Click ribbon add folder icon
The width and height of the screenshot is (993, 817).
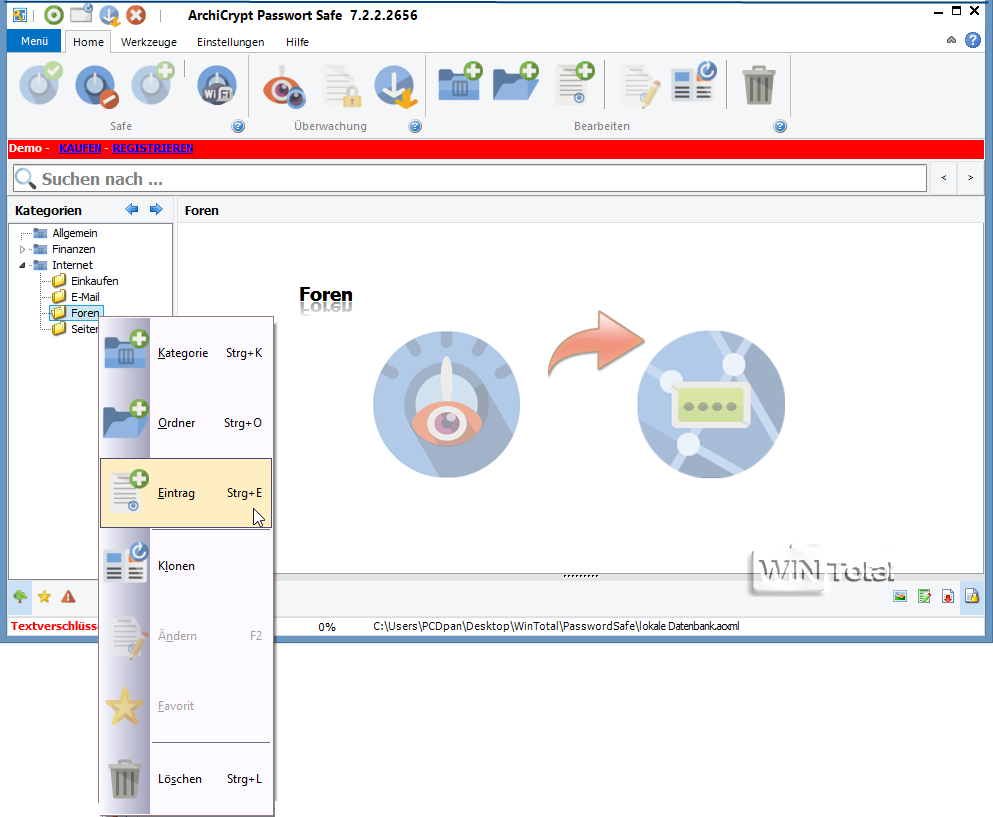click(x=515, y=82)
